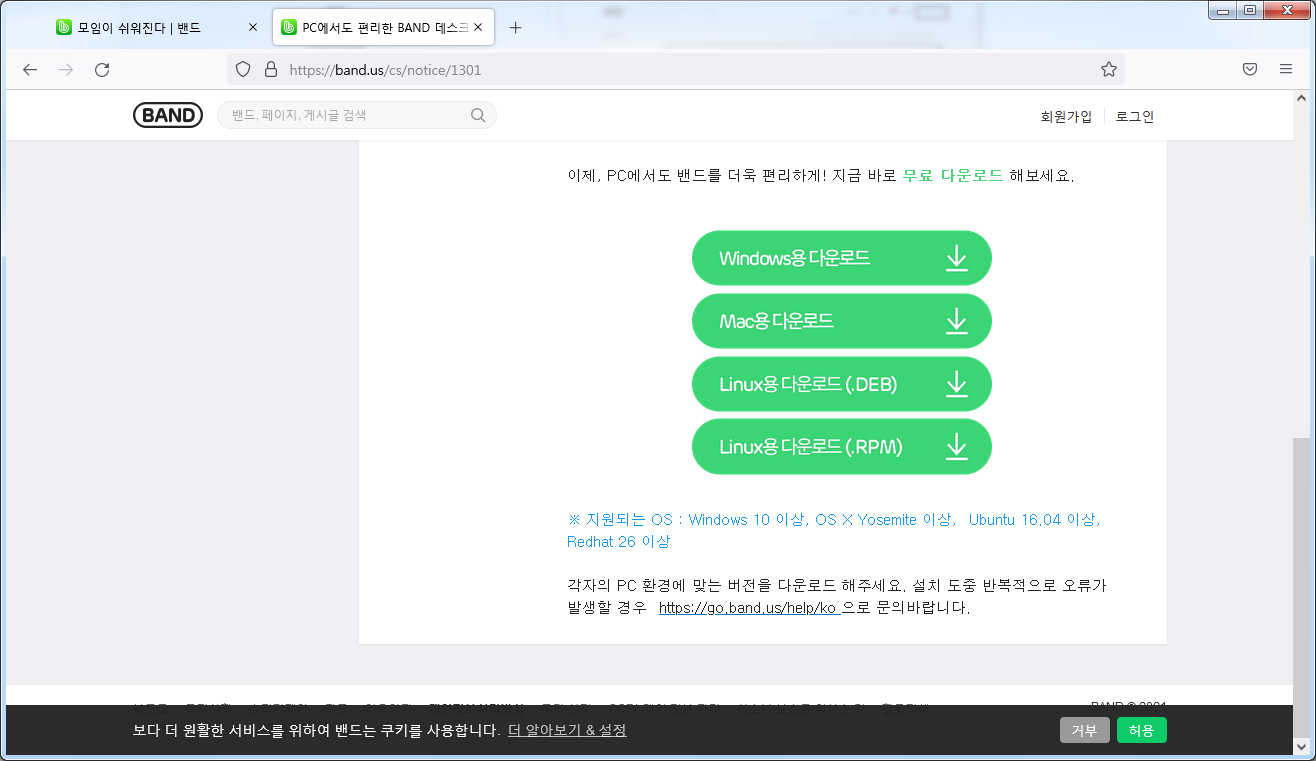Screen dimensions: 1316x761
Task: Open the Pocket save icon
Action: click(x=1250, y=70)
